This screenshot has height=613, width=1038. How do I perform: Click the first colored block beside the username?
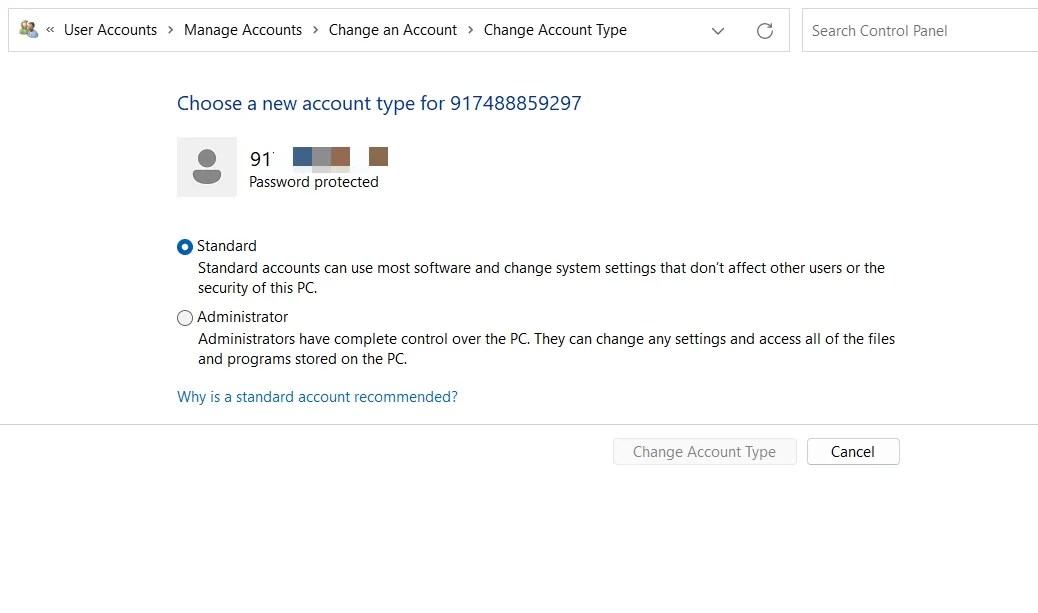pyautogui.click(x=300, y=156)
